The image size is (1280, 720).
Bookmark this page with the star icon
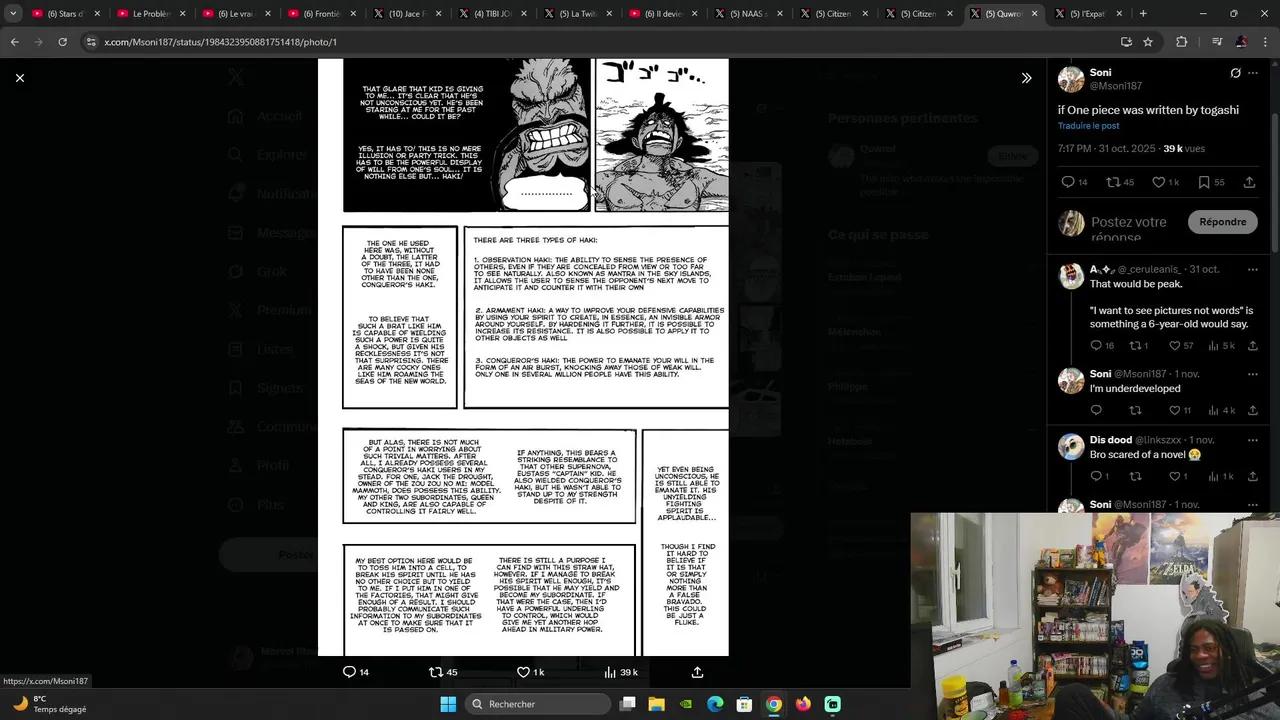click(1148, 42)
